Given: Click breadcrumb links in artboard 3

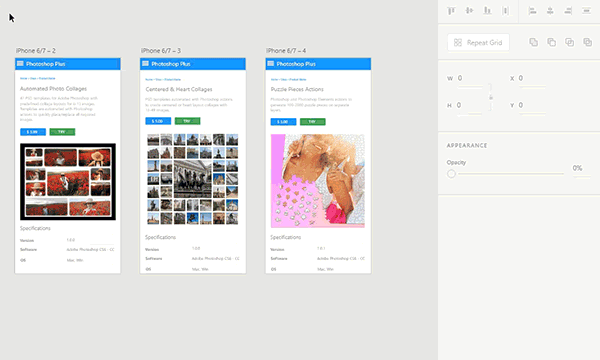Looking at the screenshot, I should pos(163,80).
